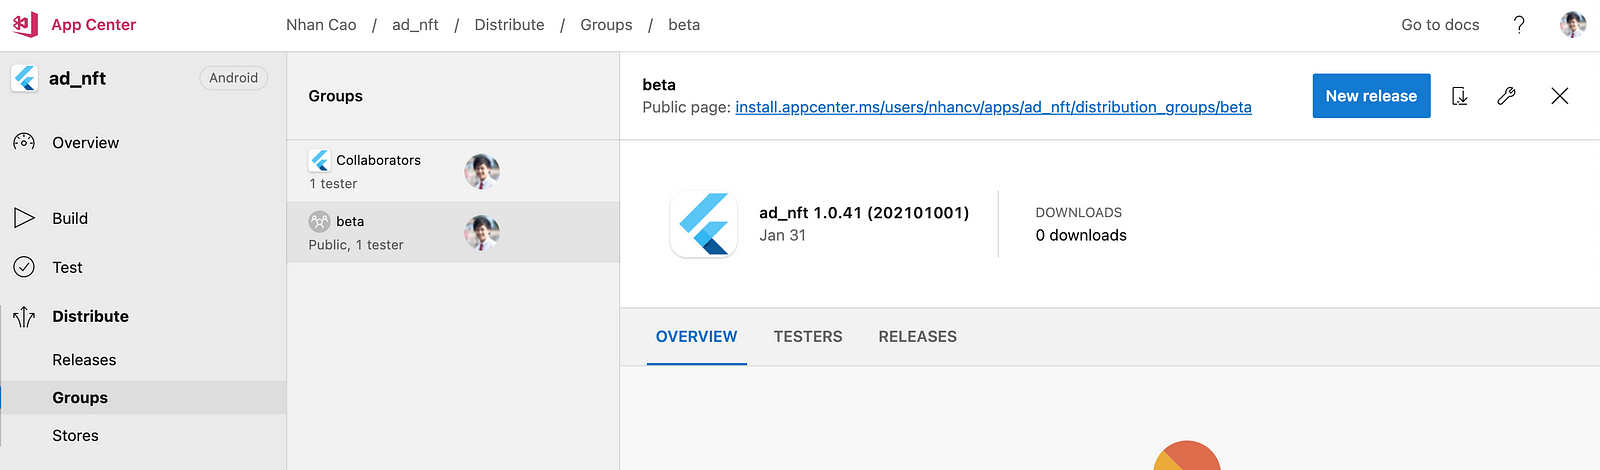The width and height of the screenshot is (1600, 470).
Task: Switch to the RELEASES tab
Action: click(918, 337)
